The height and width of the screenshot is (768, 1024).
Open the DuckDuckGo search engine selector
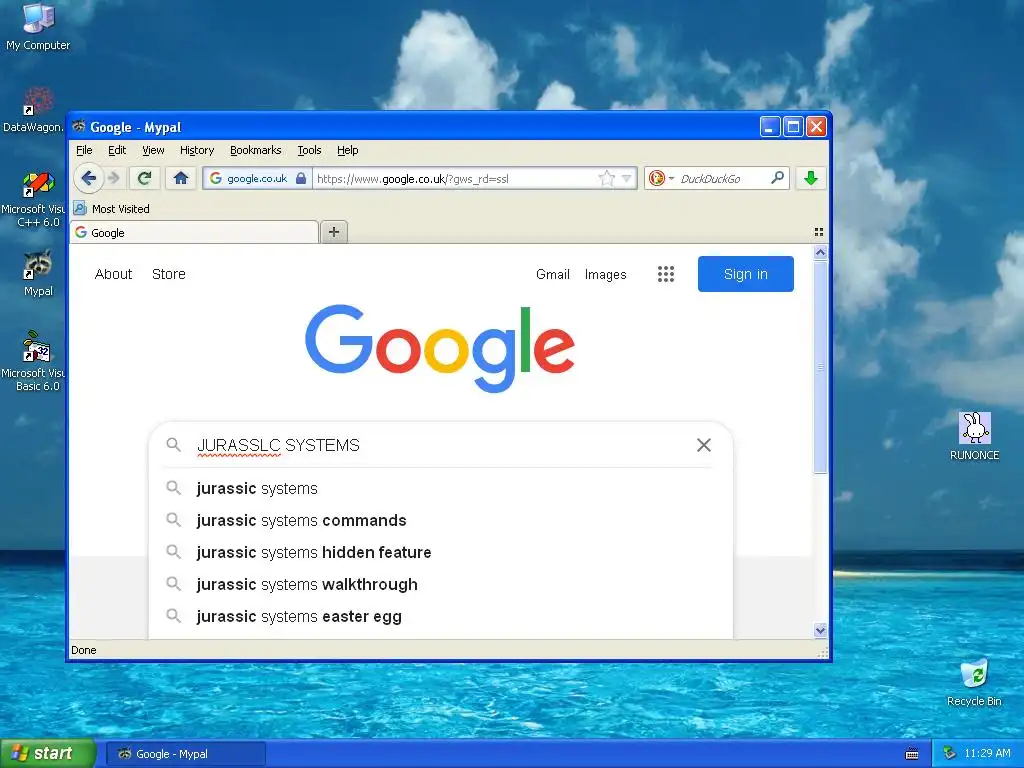coord(661,178)
